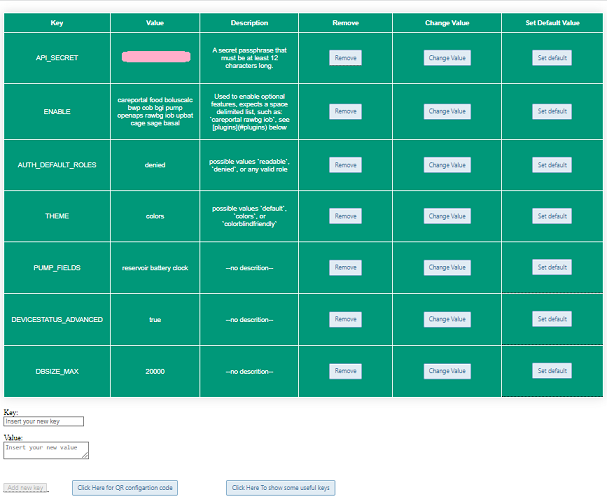
Task: Show some useful keys
Action: point(281,488)
